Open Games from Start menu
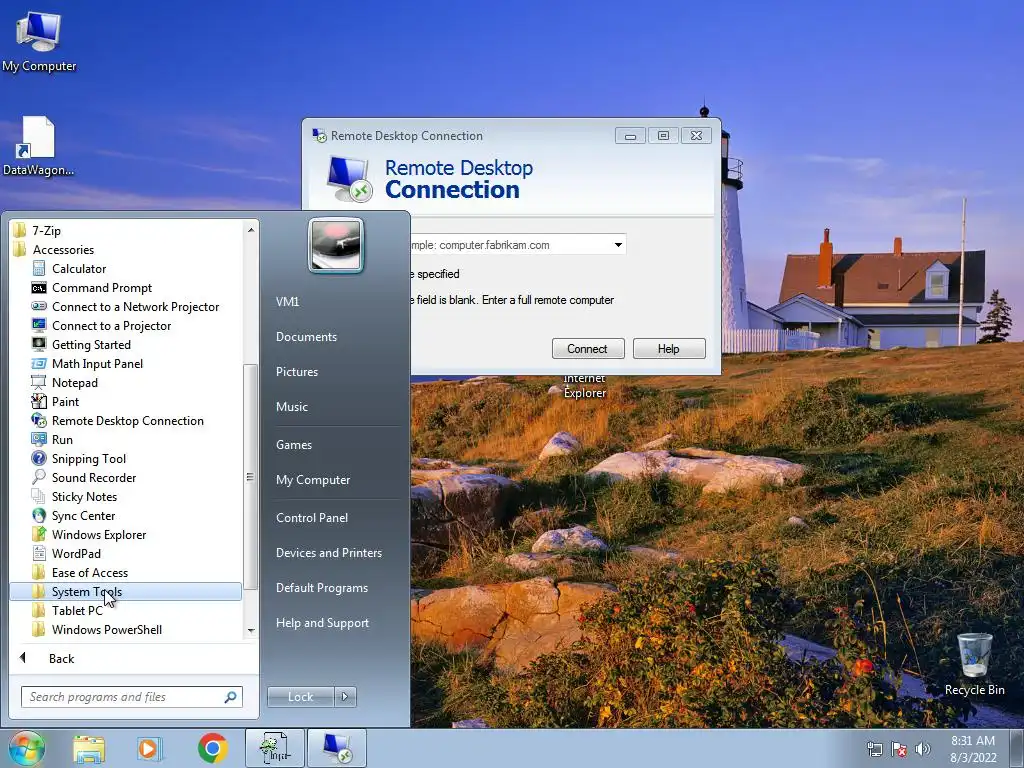Screen dimensions: 1024x768 (x=294, y=444)
